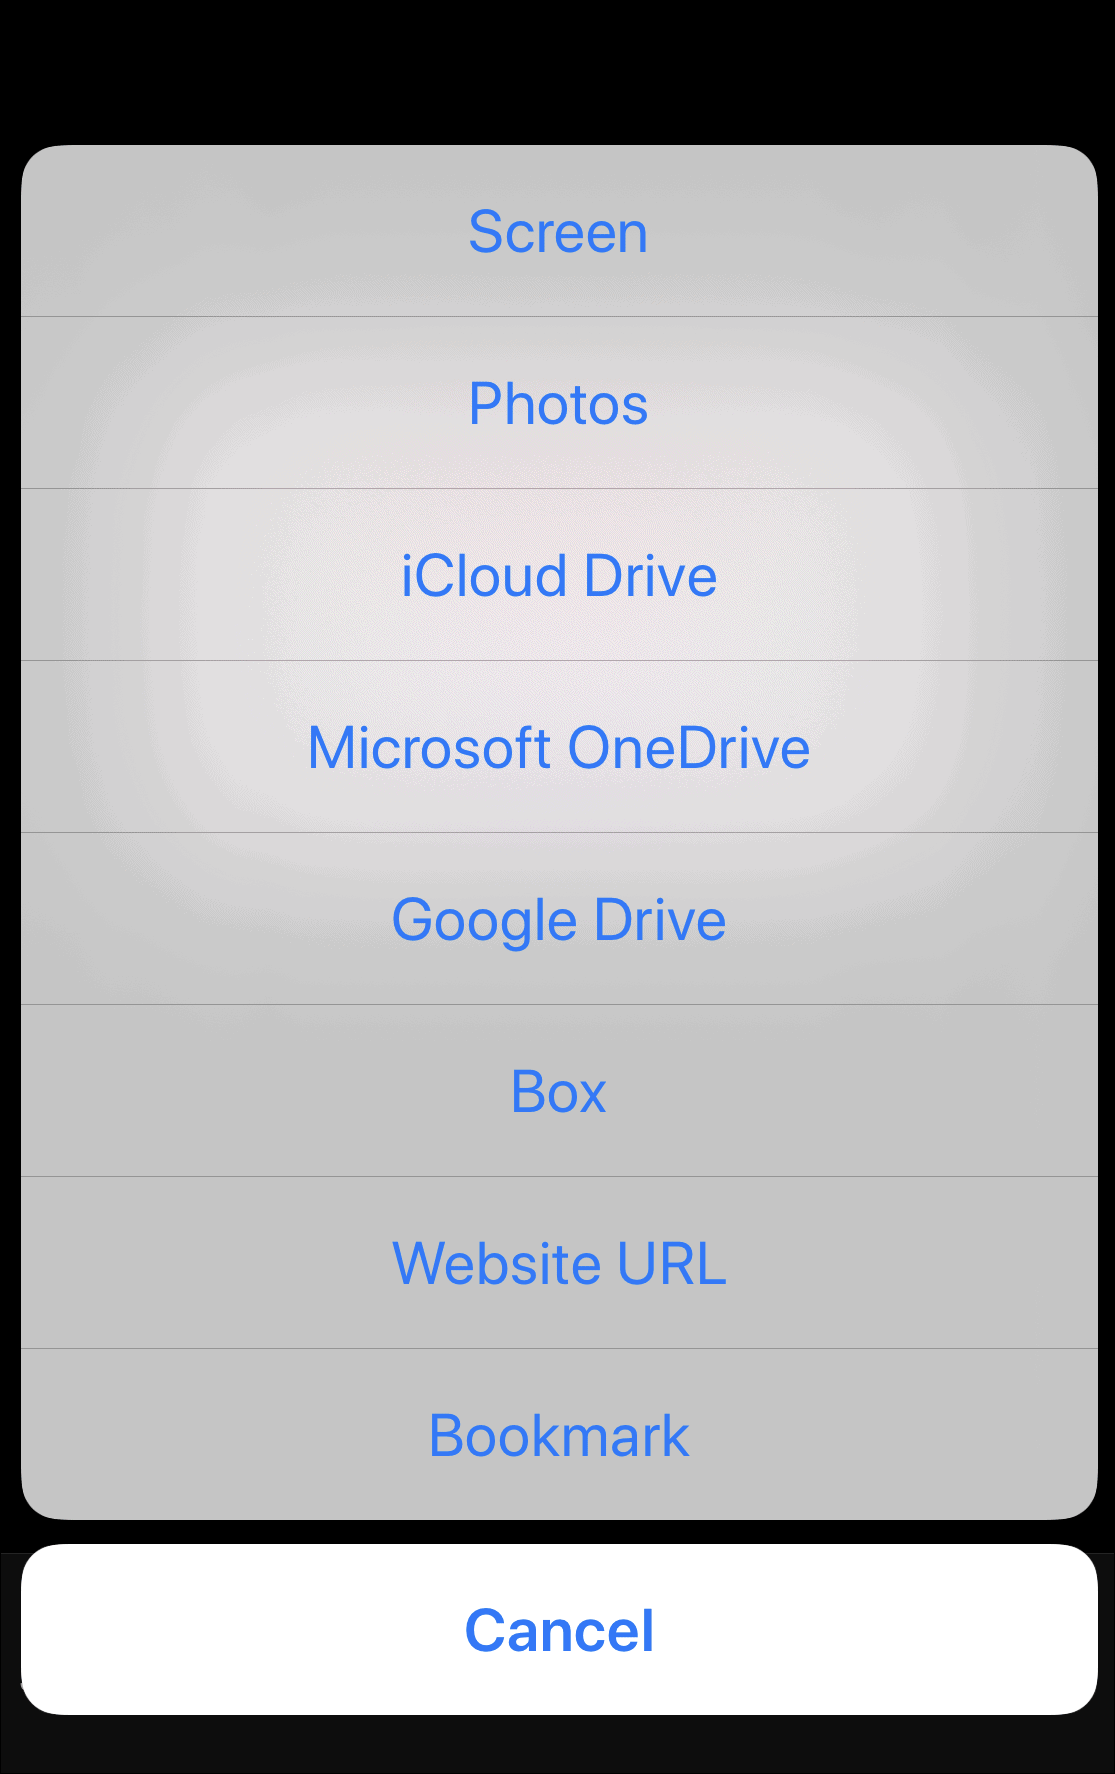Click the dimmed area above the sheet

(557, 70)
